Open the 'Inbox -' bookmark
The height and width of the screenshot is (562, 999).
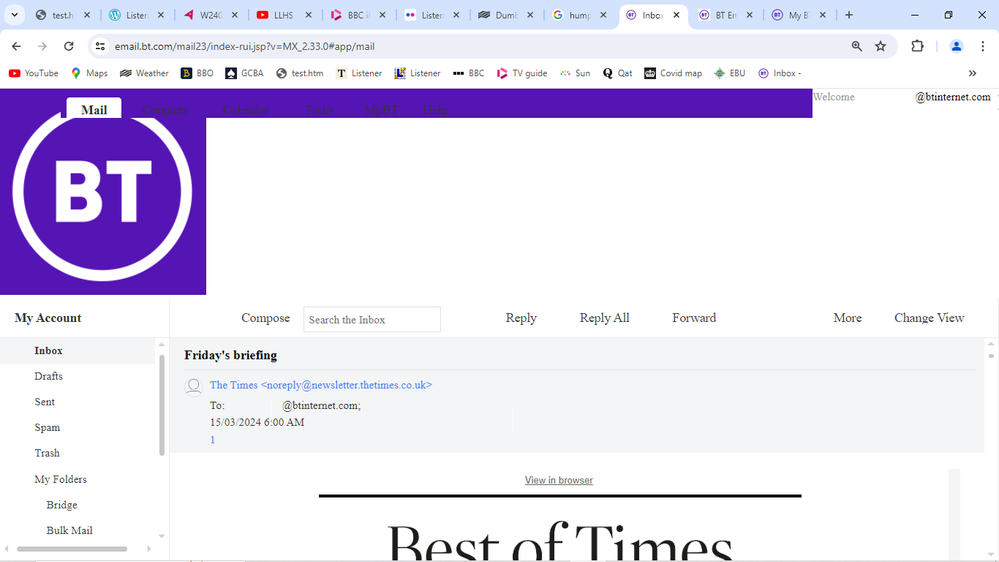[779, 73]
